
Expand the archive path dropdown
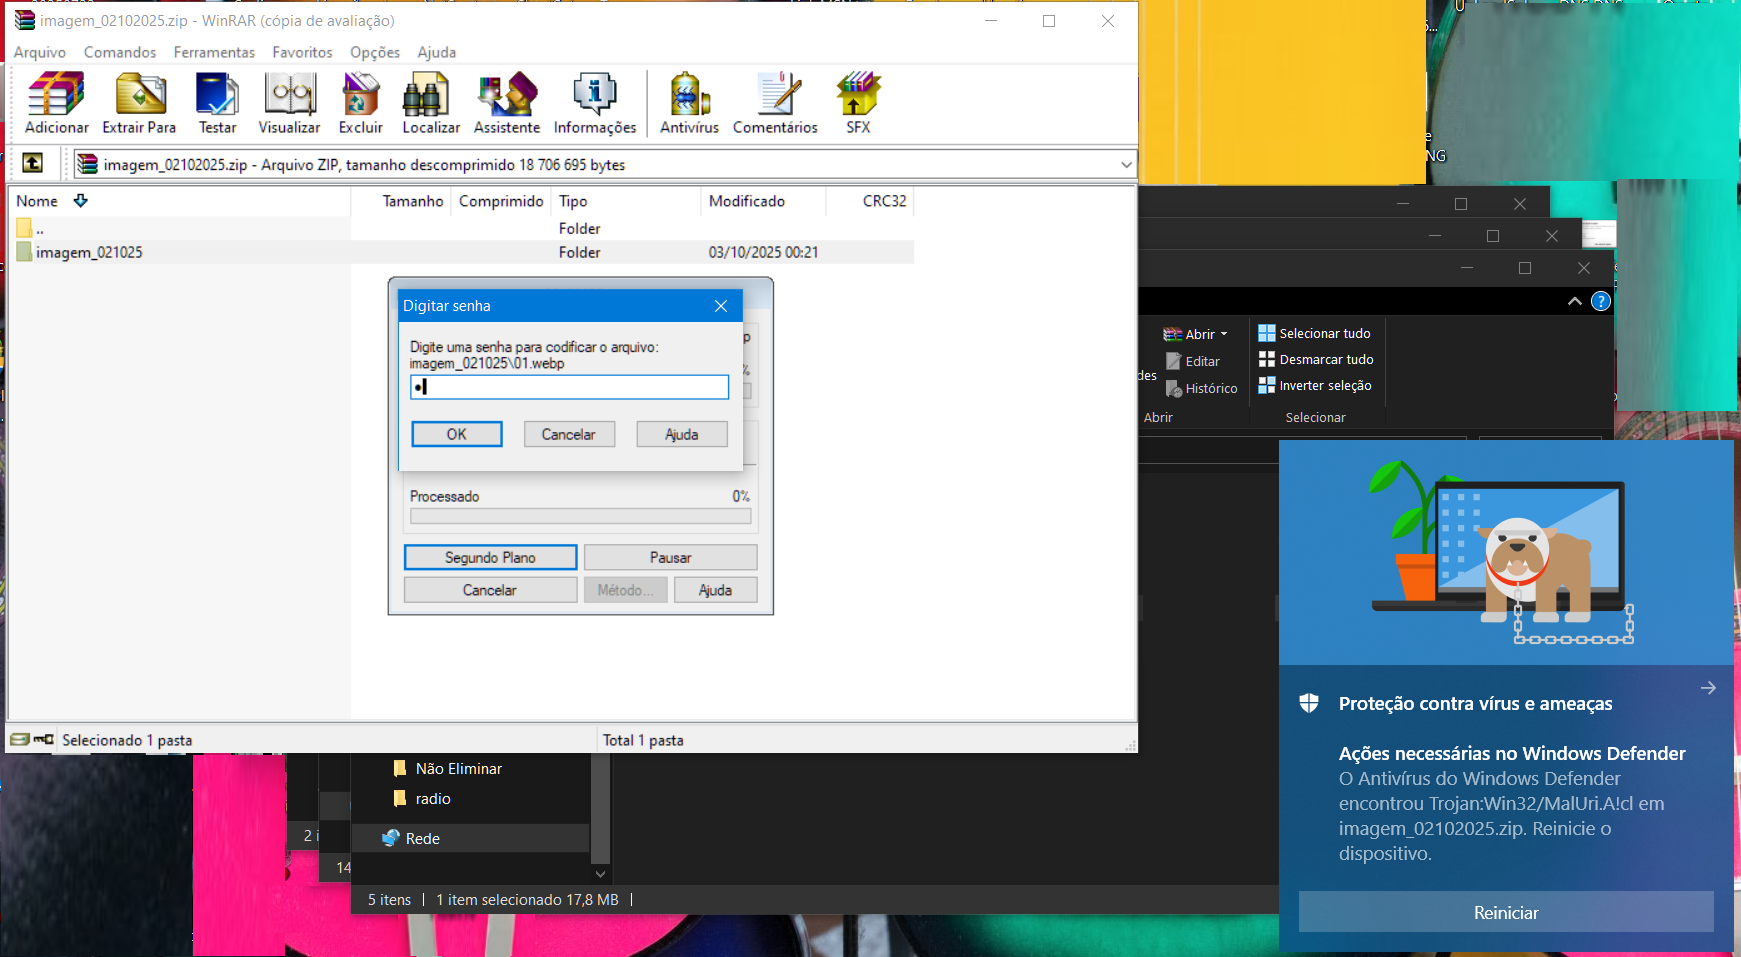pos(1126,164)
